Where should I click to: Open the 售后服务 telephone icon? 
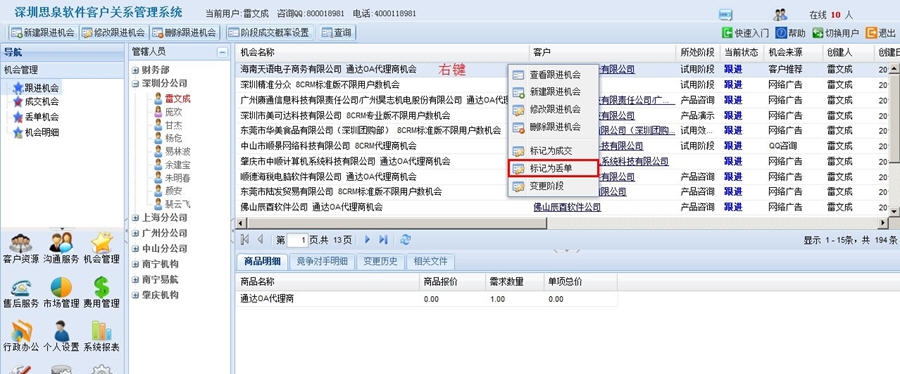coord(21,287)
